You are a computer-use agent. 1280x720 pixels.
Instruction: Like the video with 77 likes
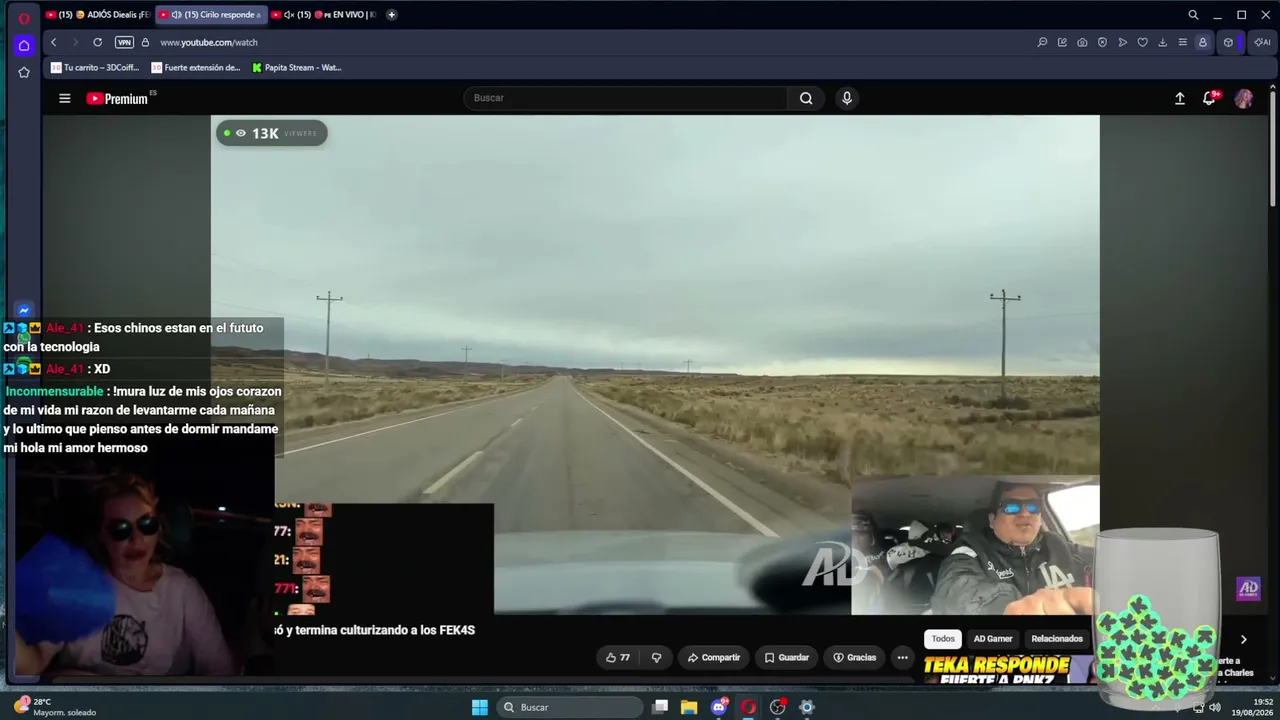coord(618,657)
